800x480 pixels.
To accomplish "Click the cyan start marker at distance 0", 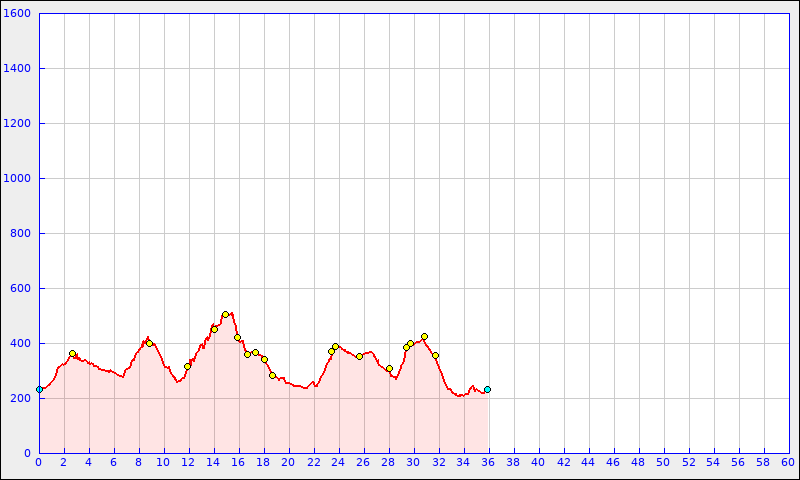I will 39,389.
